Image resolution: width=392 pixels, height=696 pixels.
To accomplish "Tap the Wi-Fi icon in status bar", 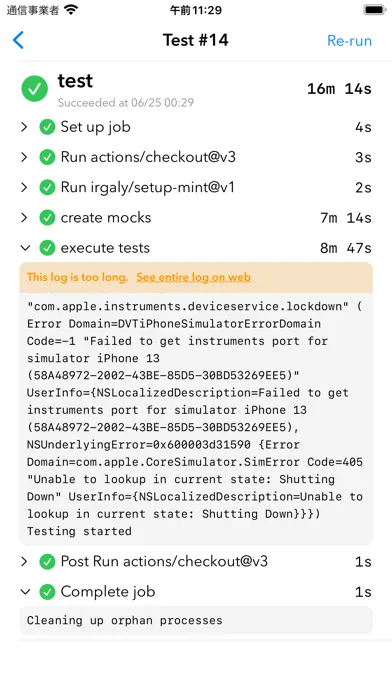I will tap(71, 10).
